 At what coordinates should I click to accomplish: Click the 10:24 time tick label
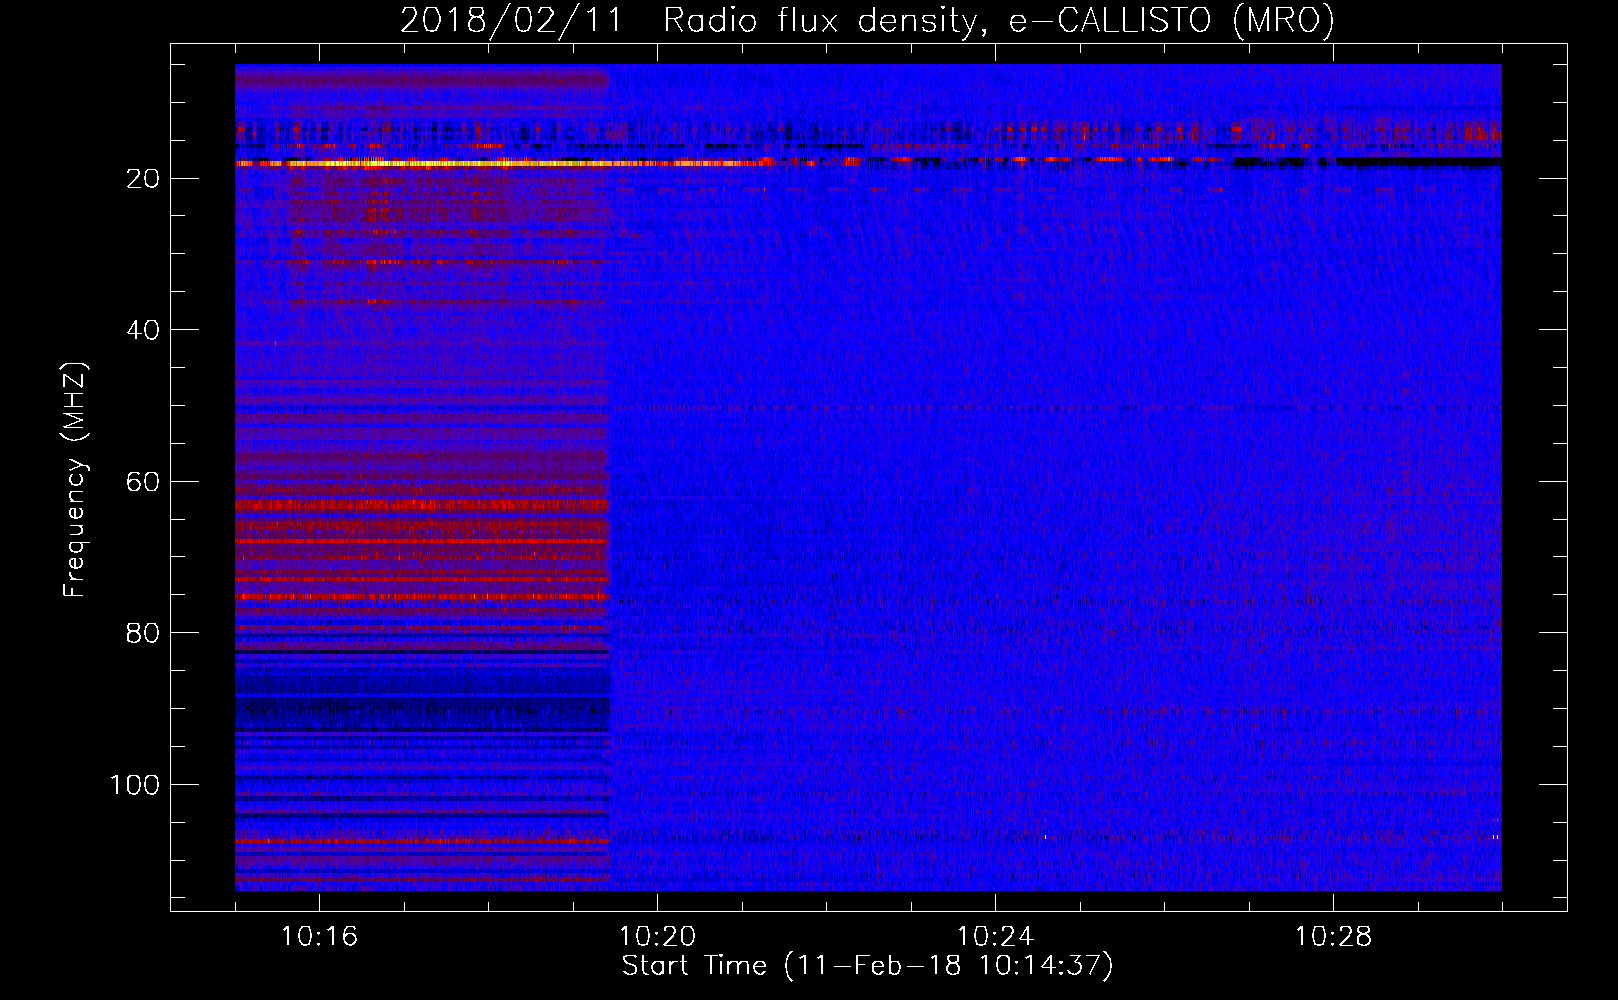pyautogui.click(x=995, y=936)
